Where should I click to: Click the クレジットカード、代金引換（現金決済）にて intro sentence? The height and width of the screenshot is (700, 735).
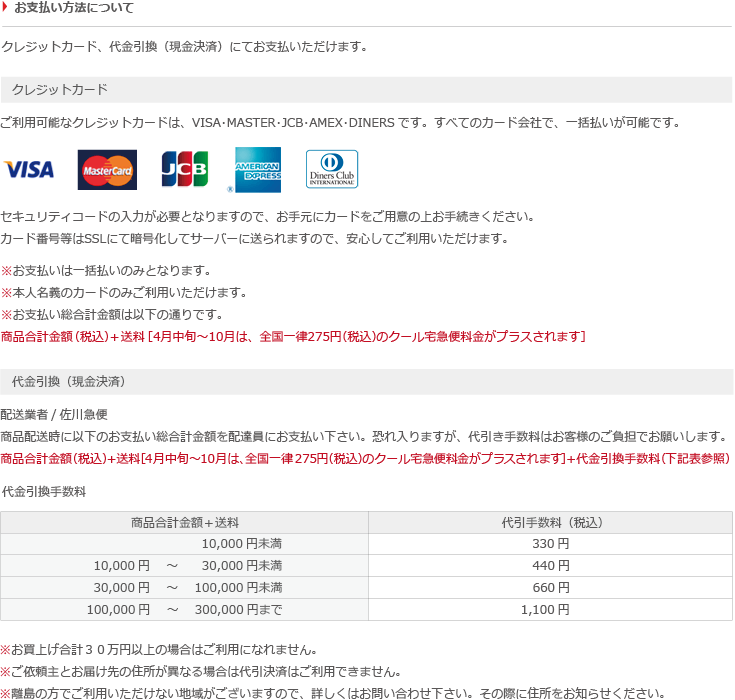click(185, 47)
